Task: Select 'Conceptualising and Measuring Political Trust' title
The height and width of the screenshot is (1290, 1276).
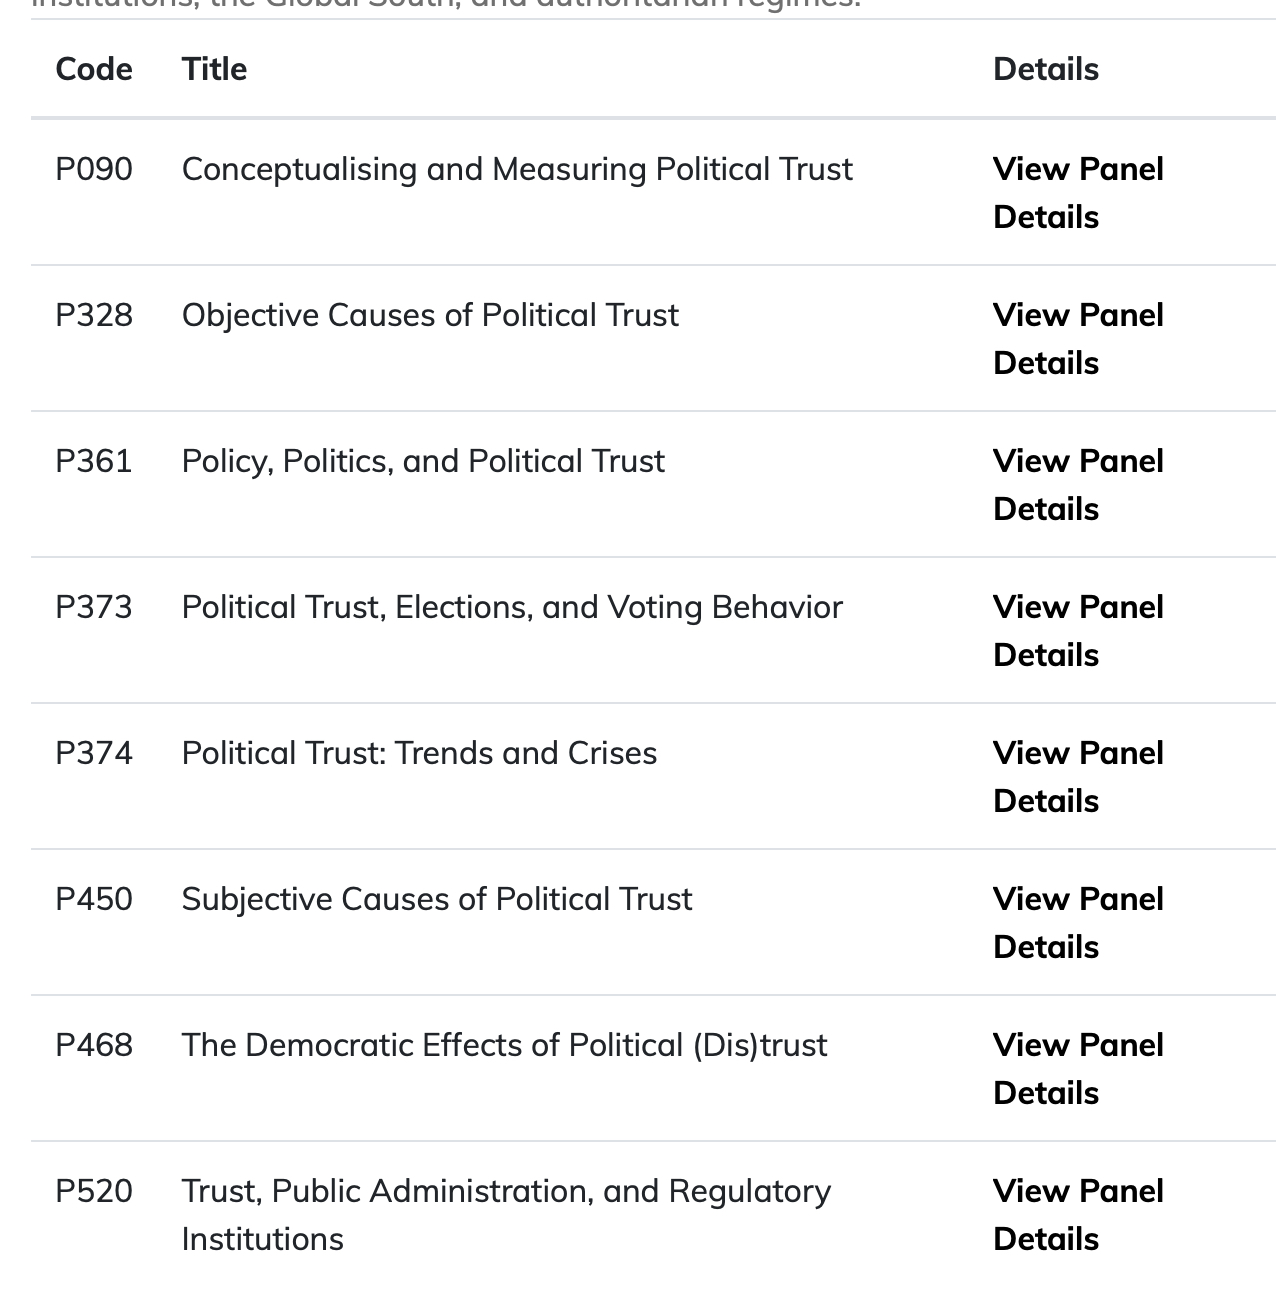Action: pyautogui.click(x=517, y=169)
